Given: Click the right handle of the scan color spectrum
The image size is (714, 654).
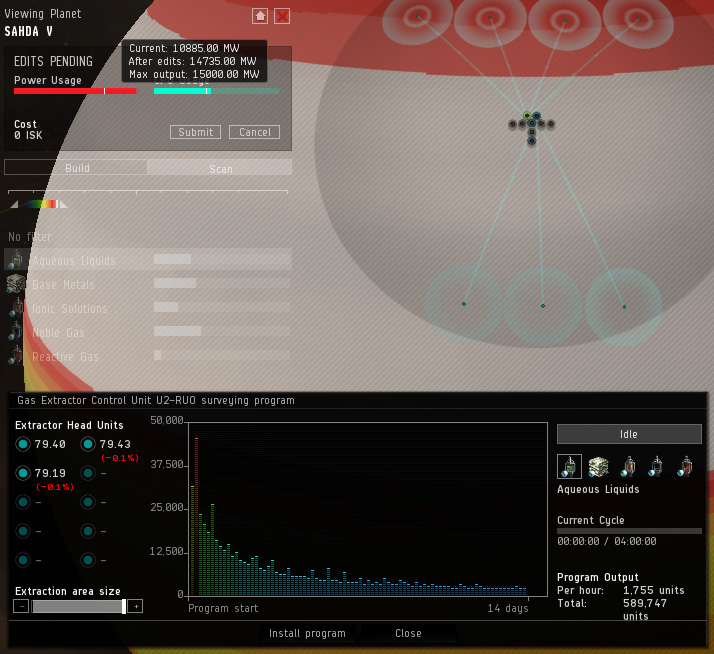Looking at the screenshot, I should tap(63, 204).
